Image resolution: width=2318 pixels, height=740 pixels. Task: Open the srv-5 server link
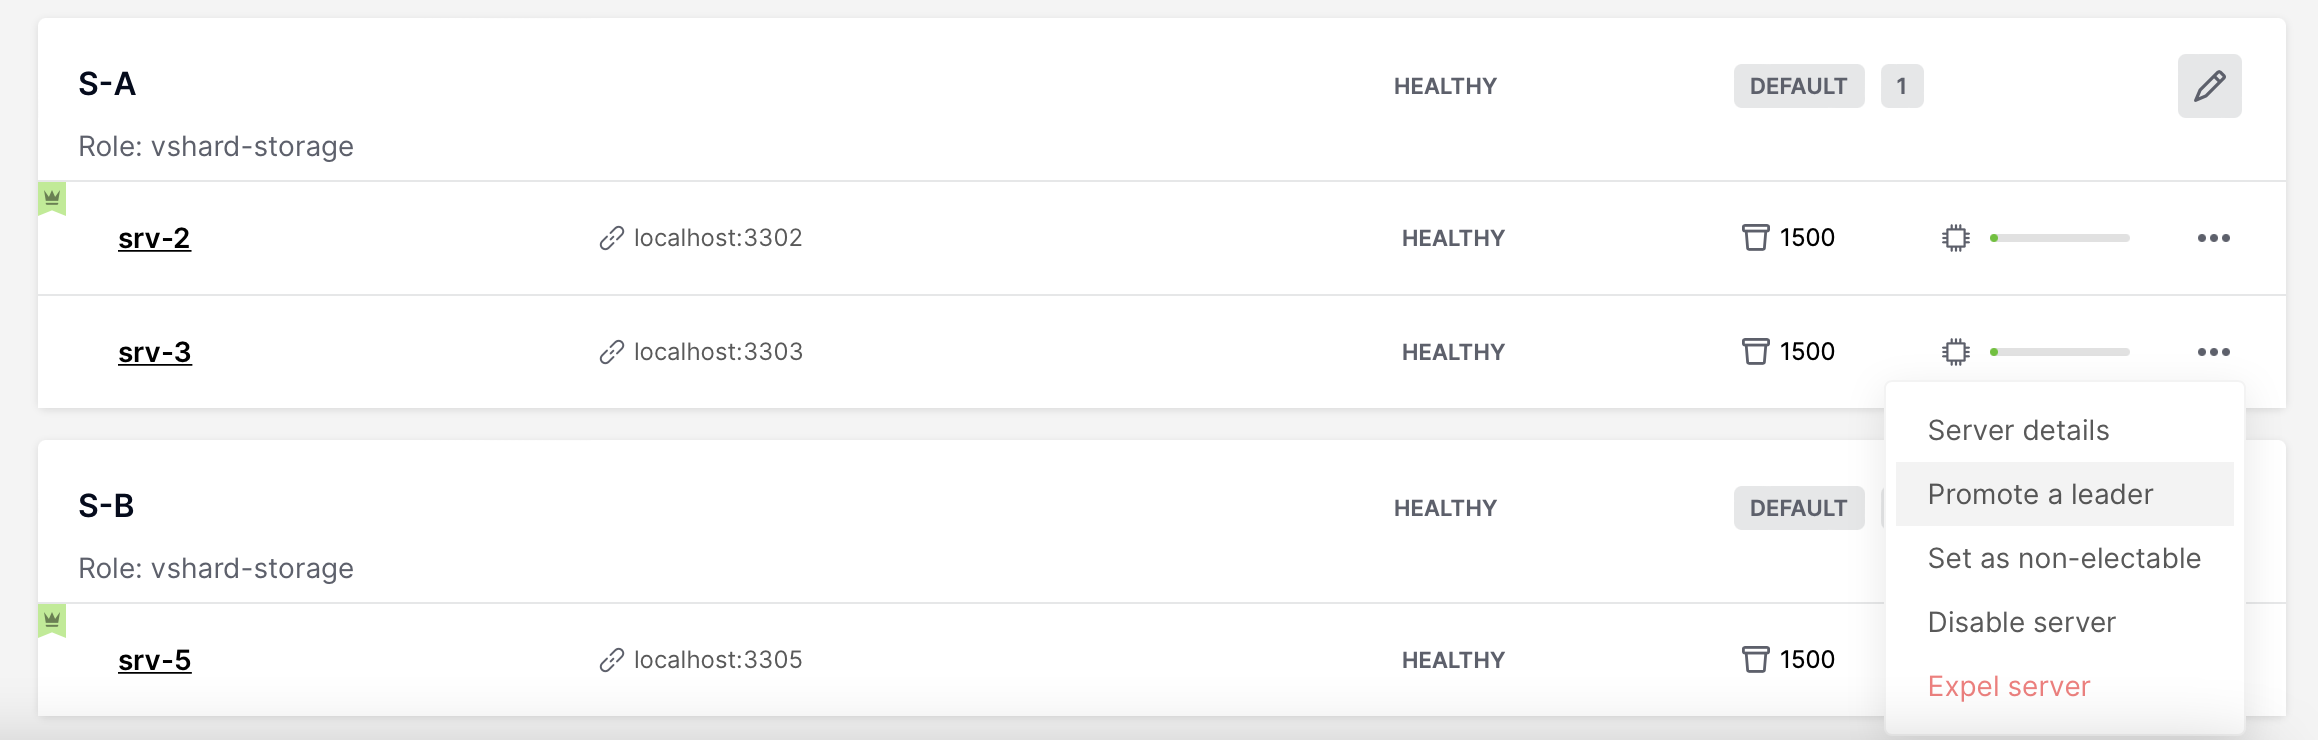click(155, 660)
